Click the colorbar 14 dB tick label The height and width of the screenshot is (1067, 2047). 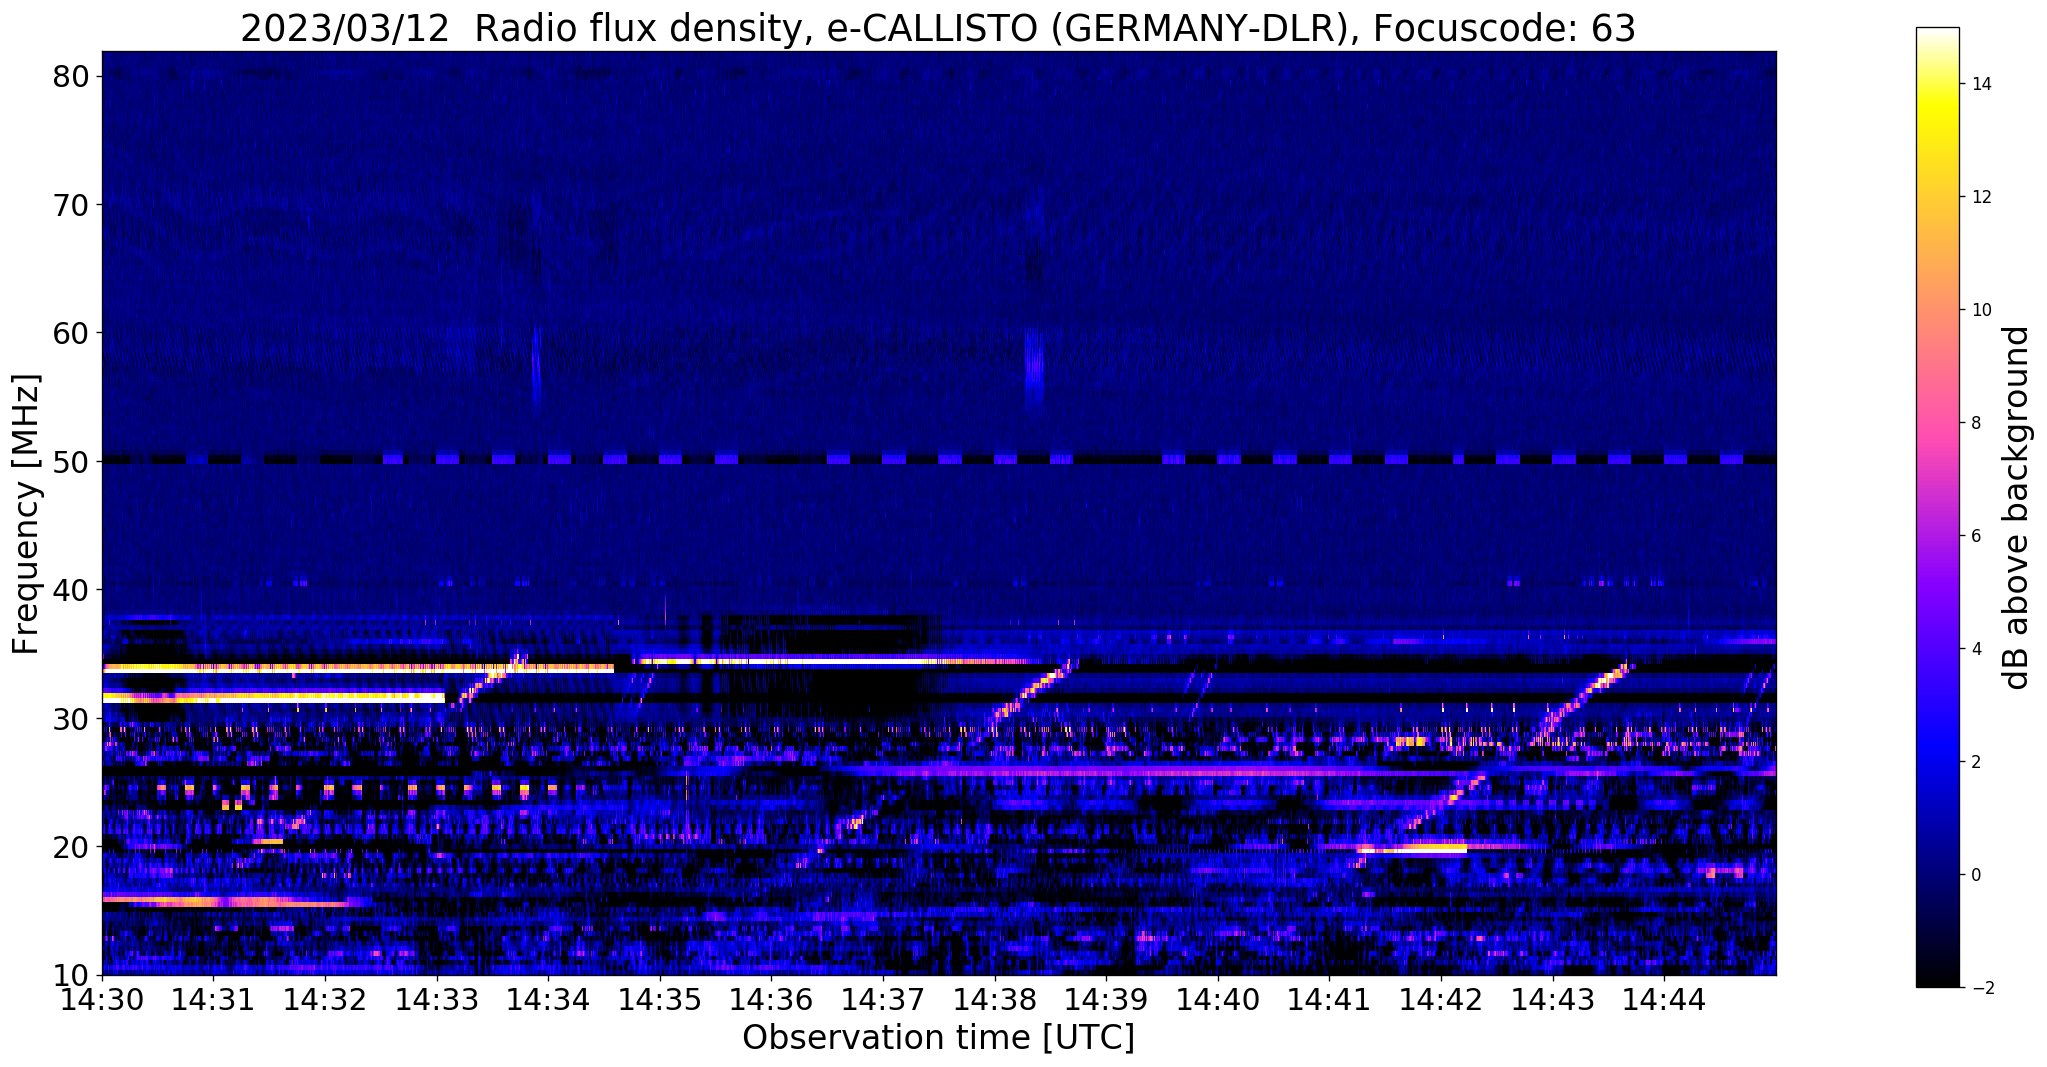click(x=1980, y=84)
